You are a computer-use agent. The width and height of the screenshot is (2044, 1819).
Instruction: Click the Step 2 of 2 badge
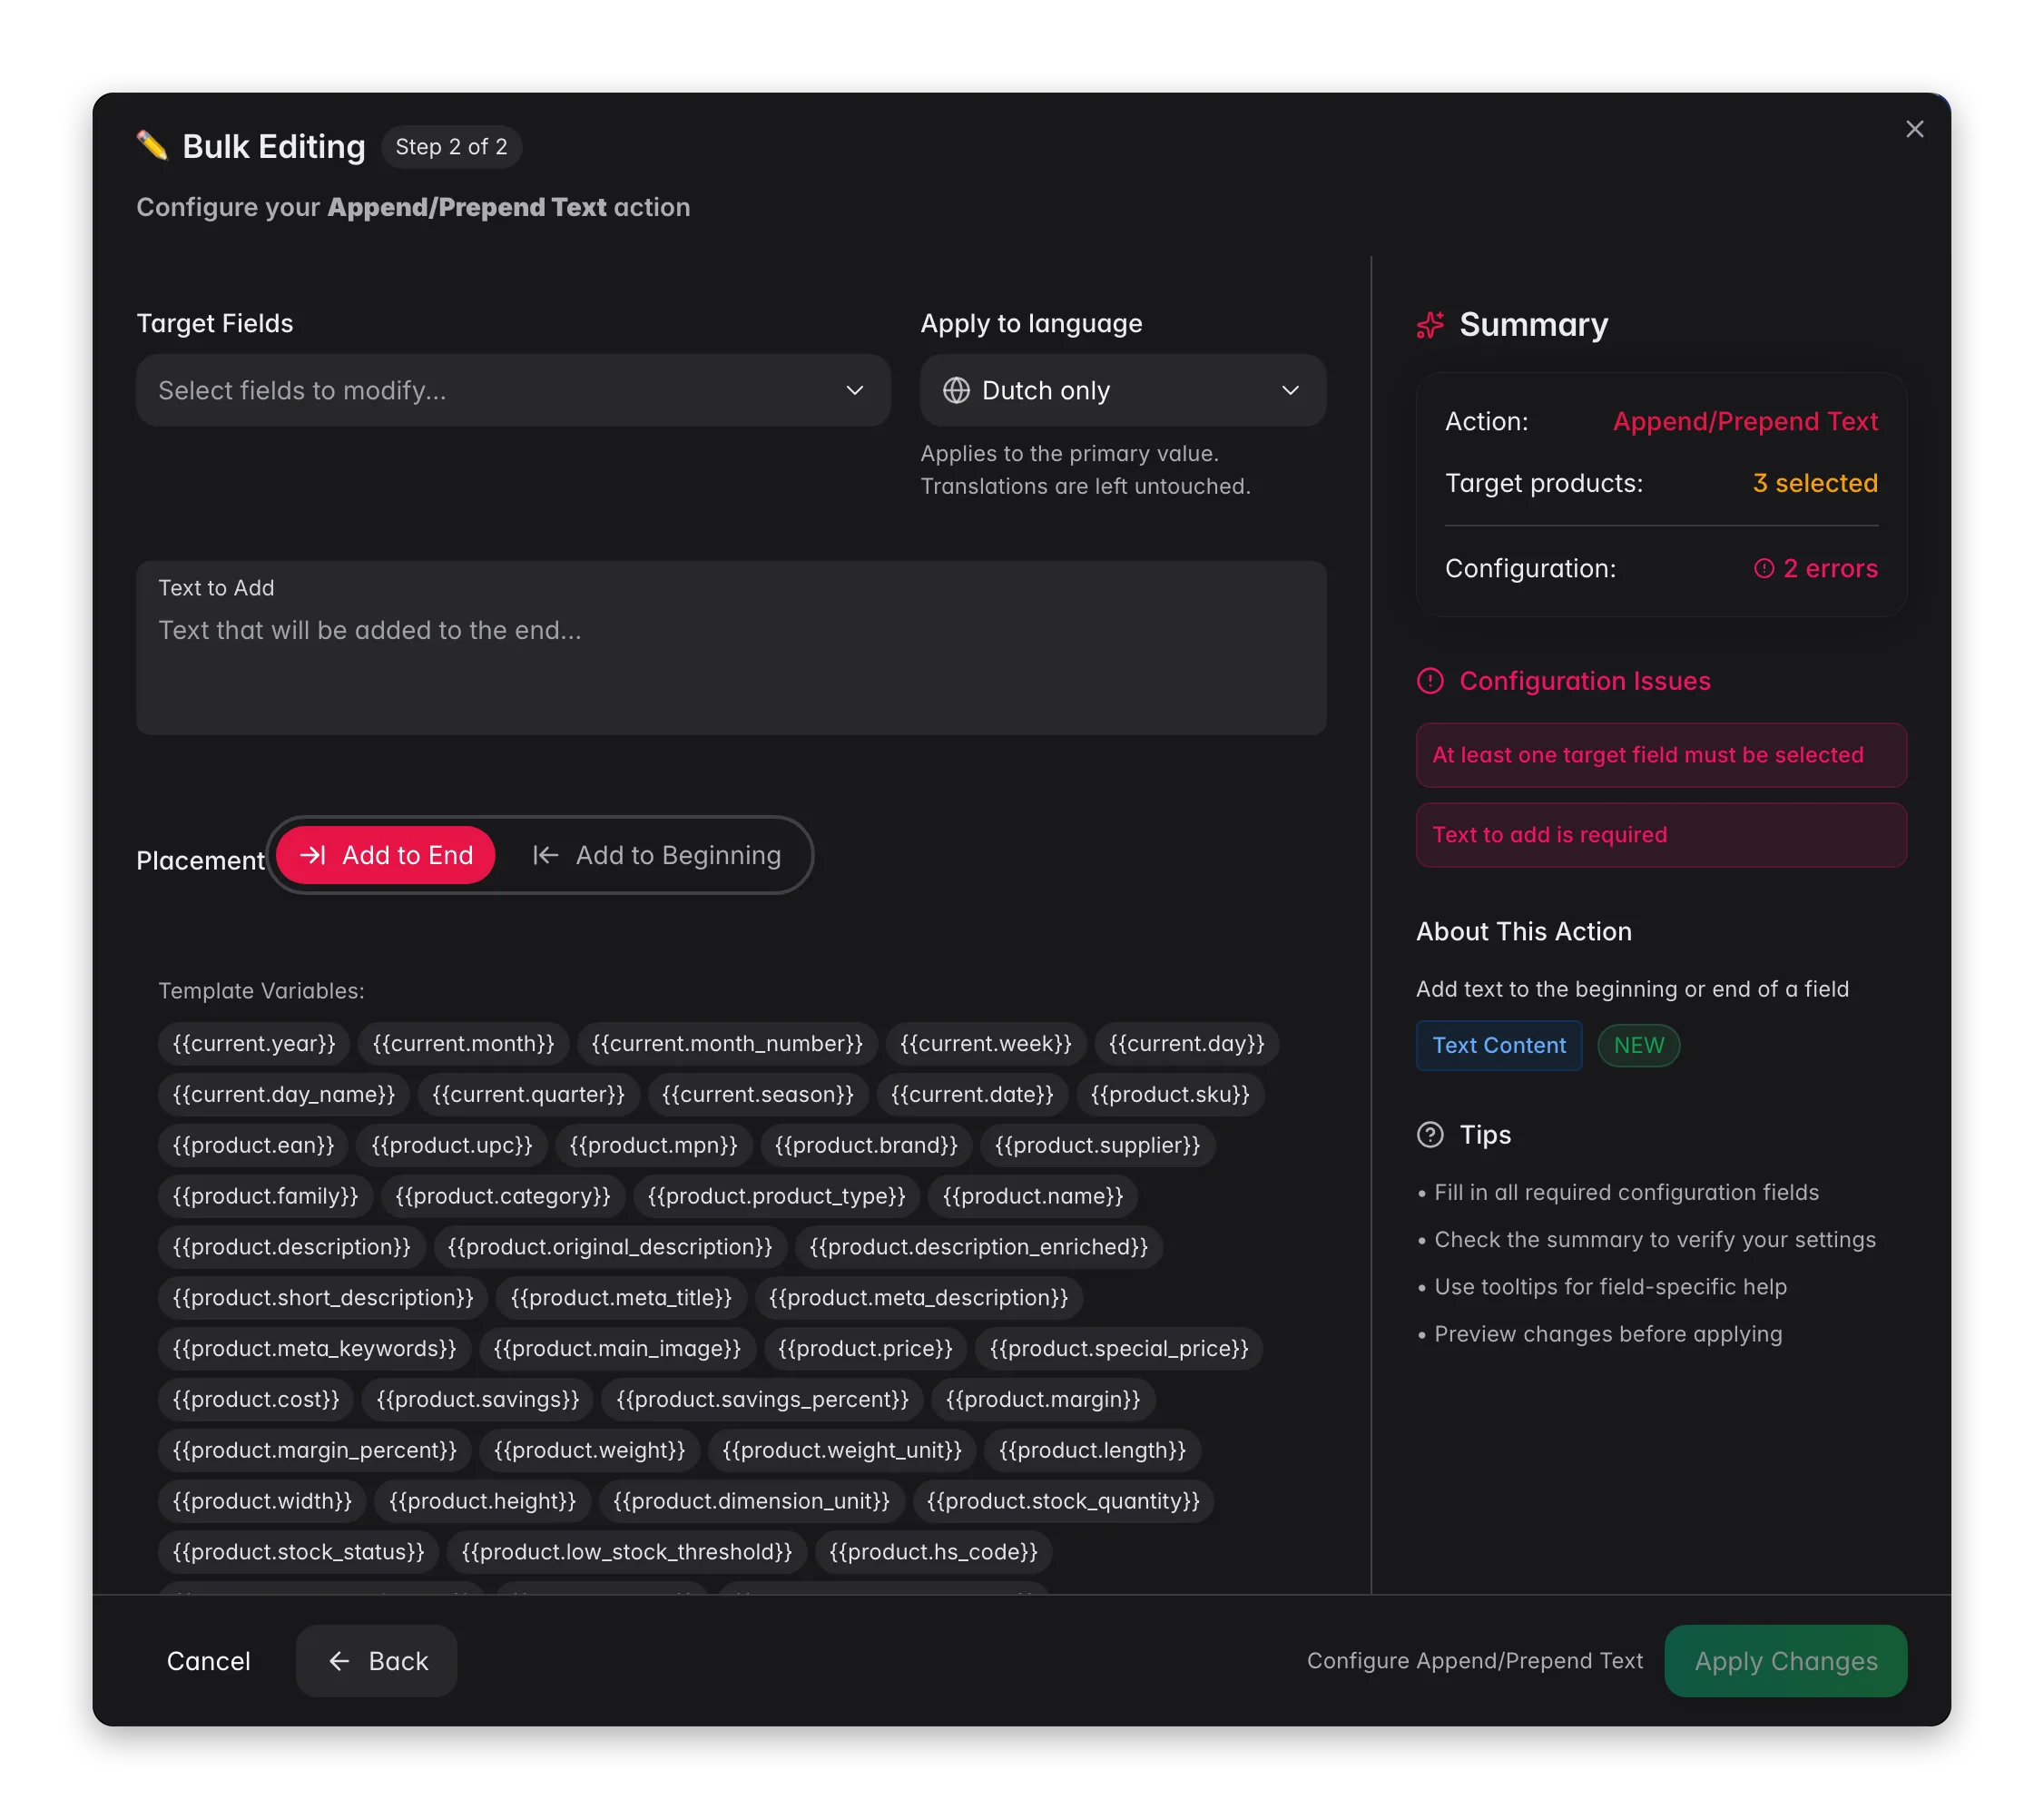click(x=451, y=147)
